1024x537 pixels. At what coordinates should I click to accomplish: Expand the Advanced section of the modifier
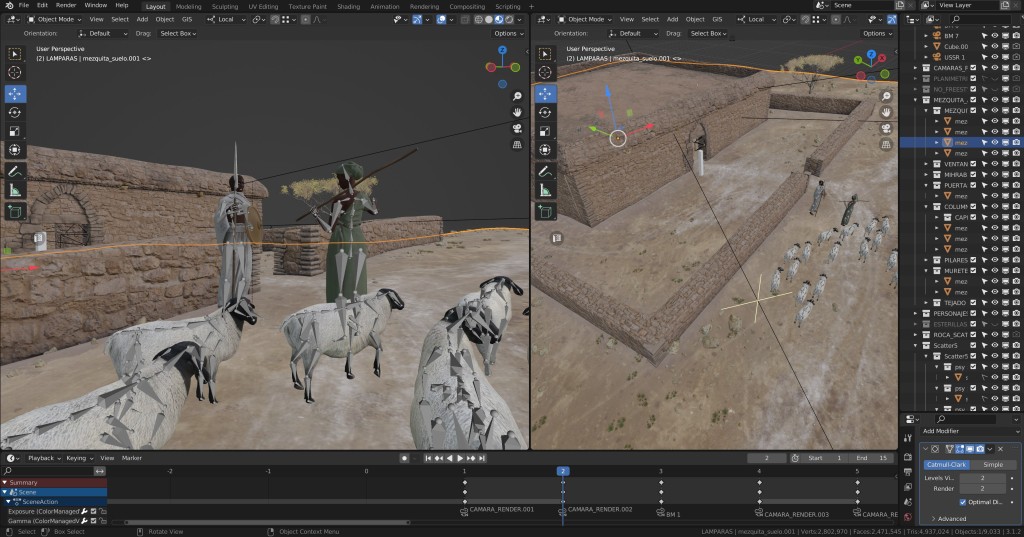[952, 519]
